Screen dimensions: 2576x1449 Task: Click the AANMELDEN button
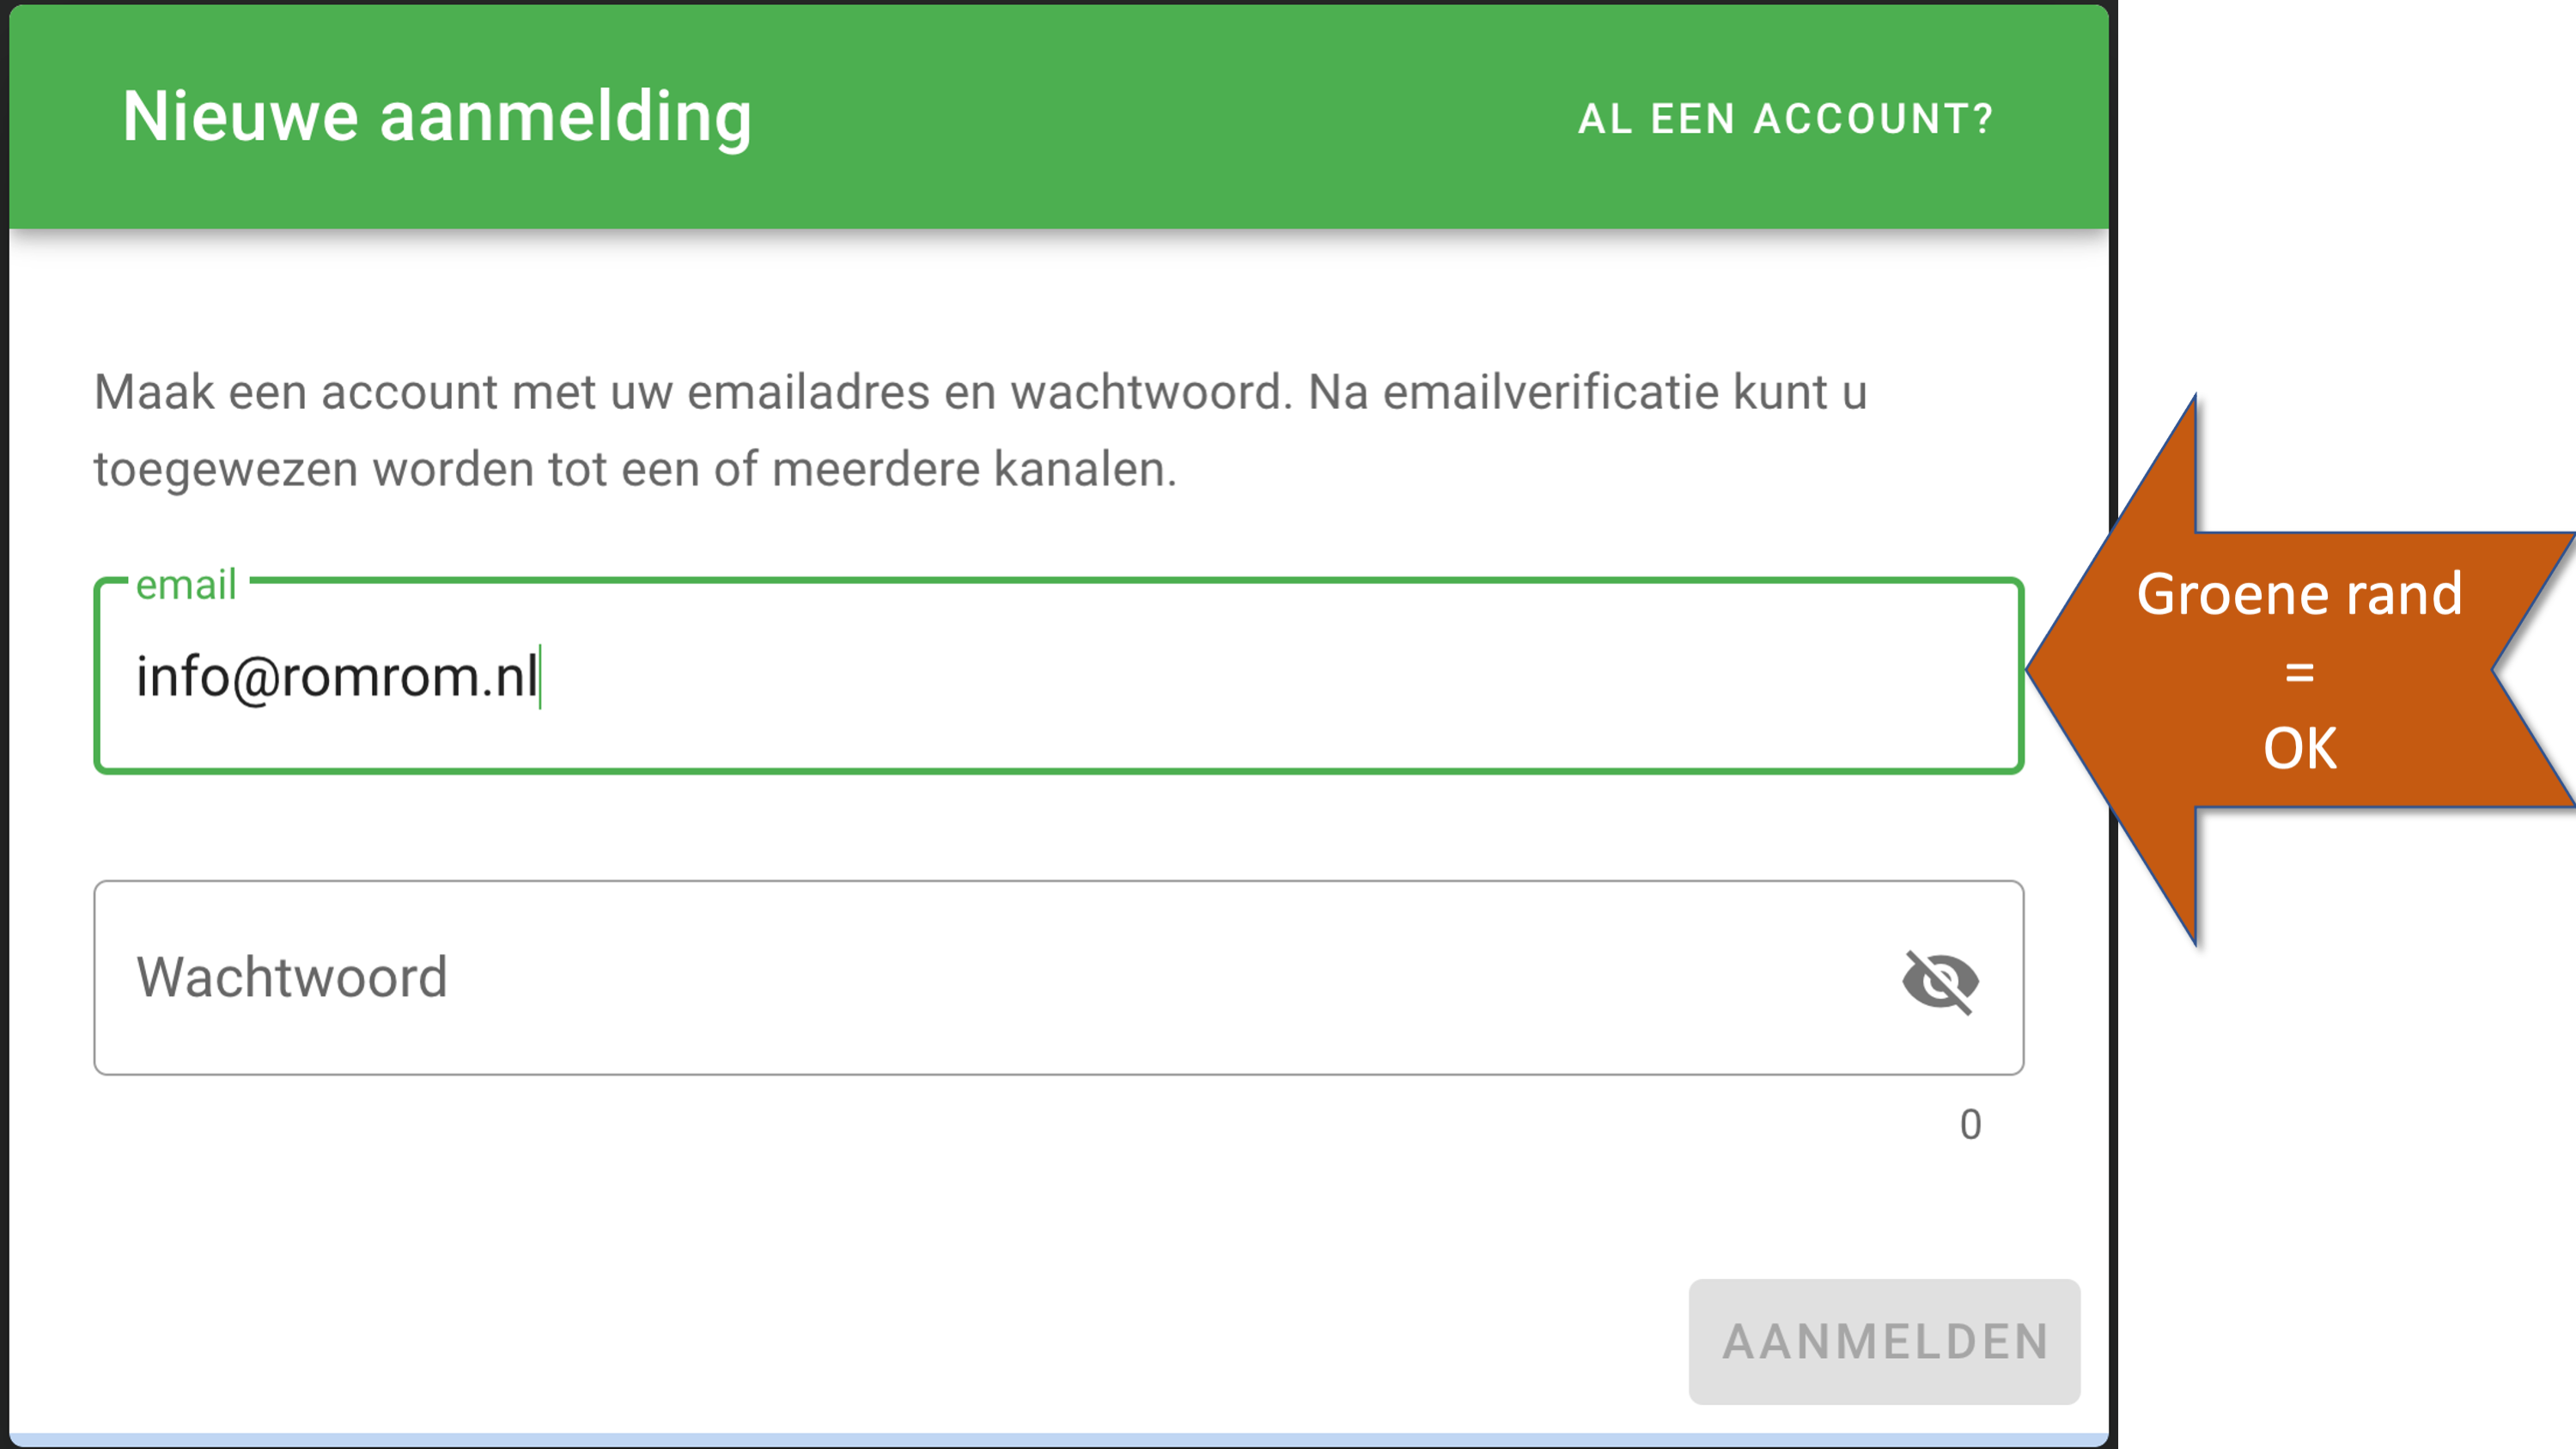pyautogui.click(x=1884, y=1341)
